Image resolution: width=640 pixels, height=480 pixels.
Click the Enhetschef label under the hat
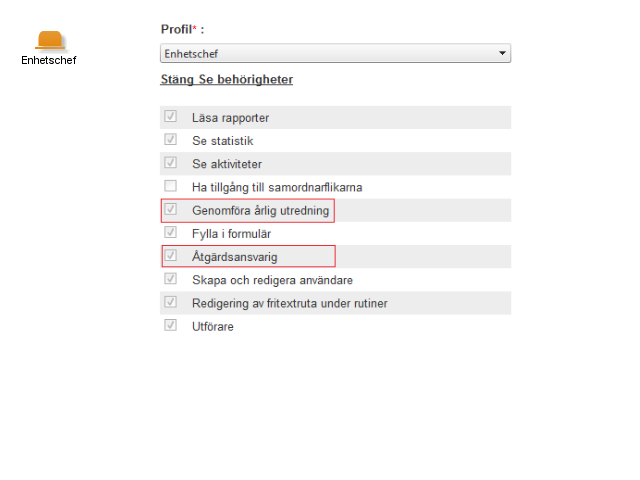[49, 60]
